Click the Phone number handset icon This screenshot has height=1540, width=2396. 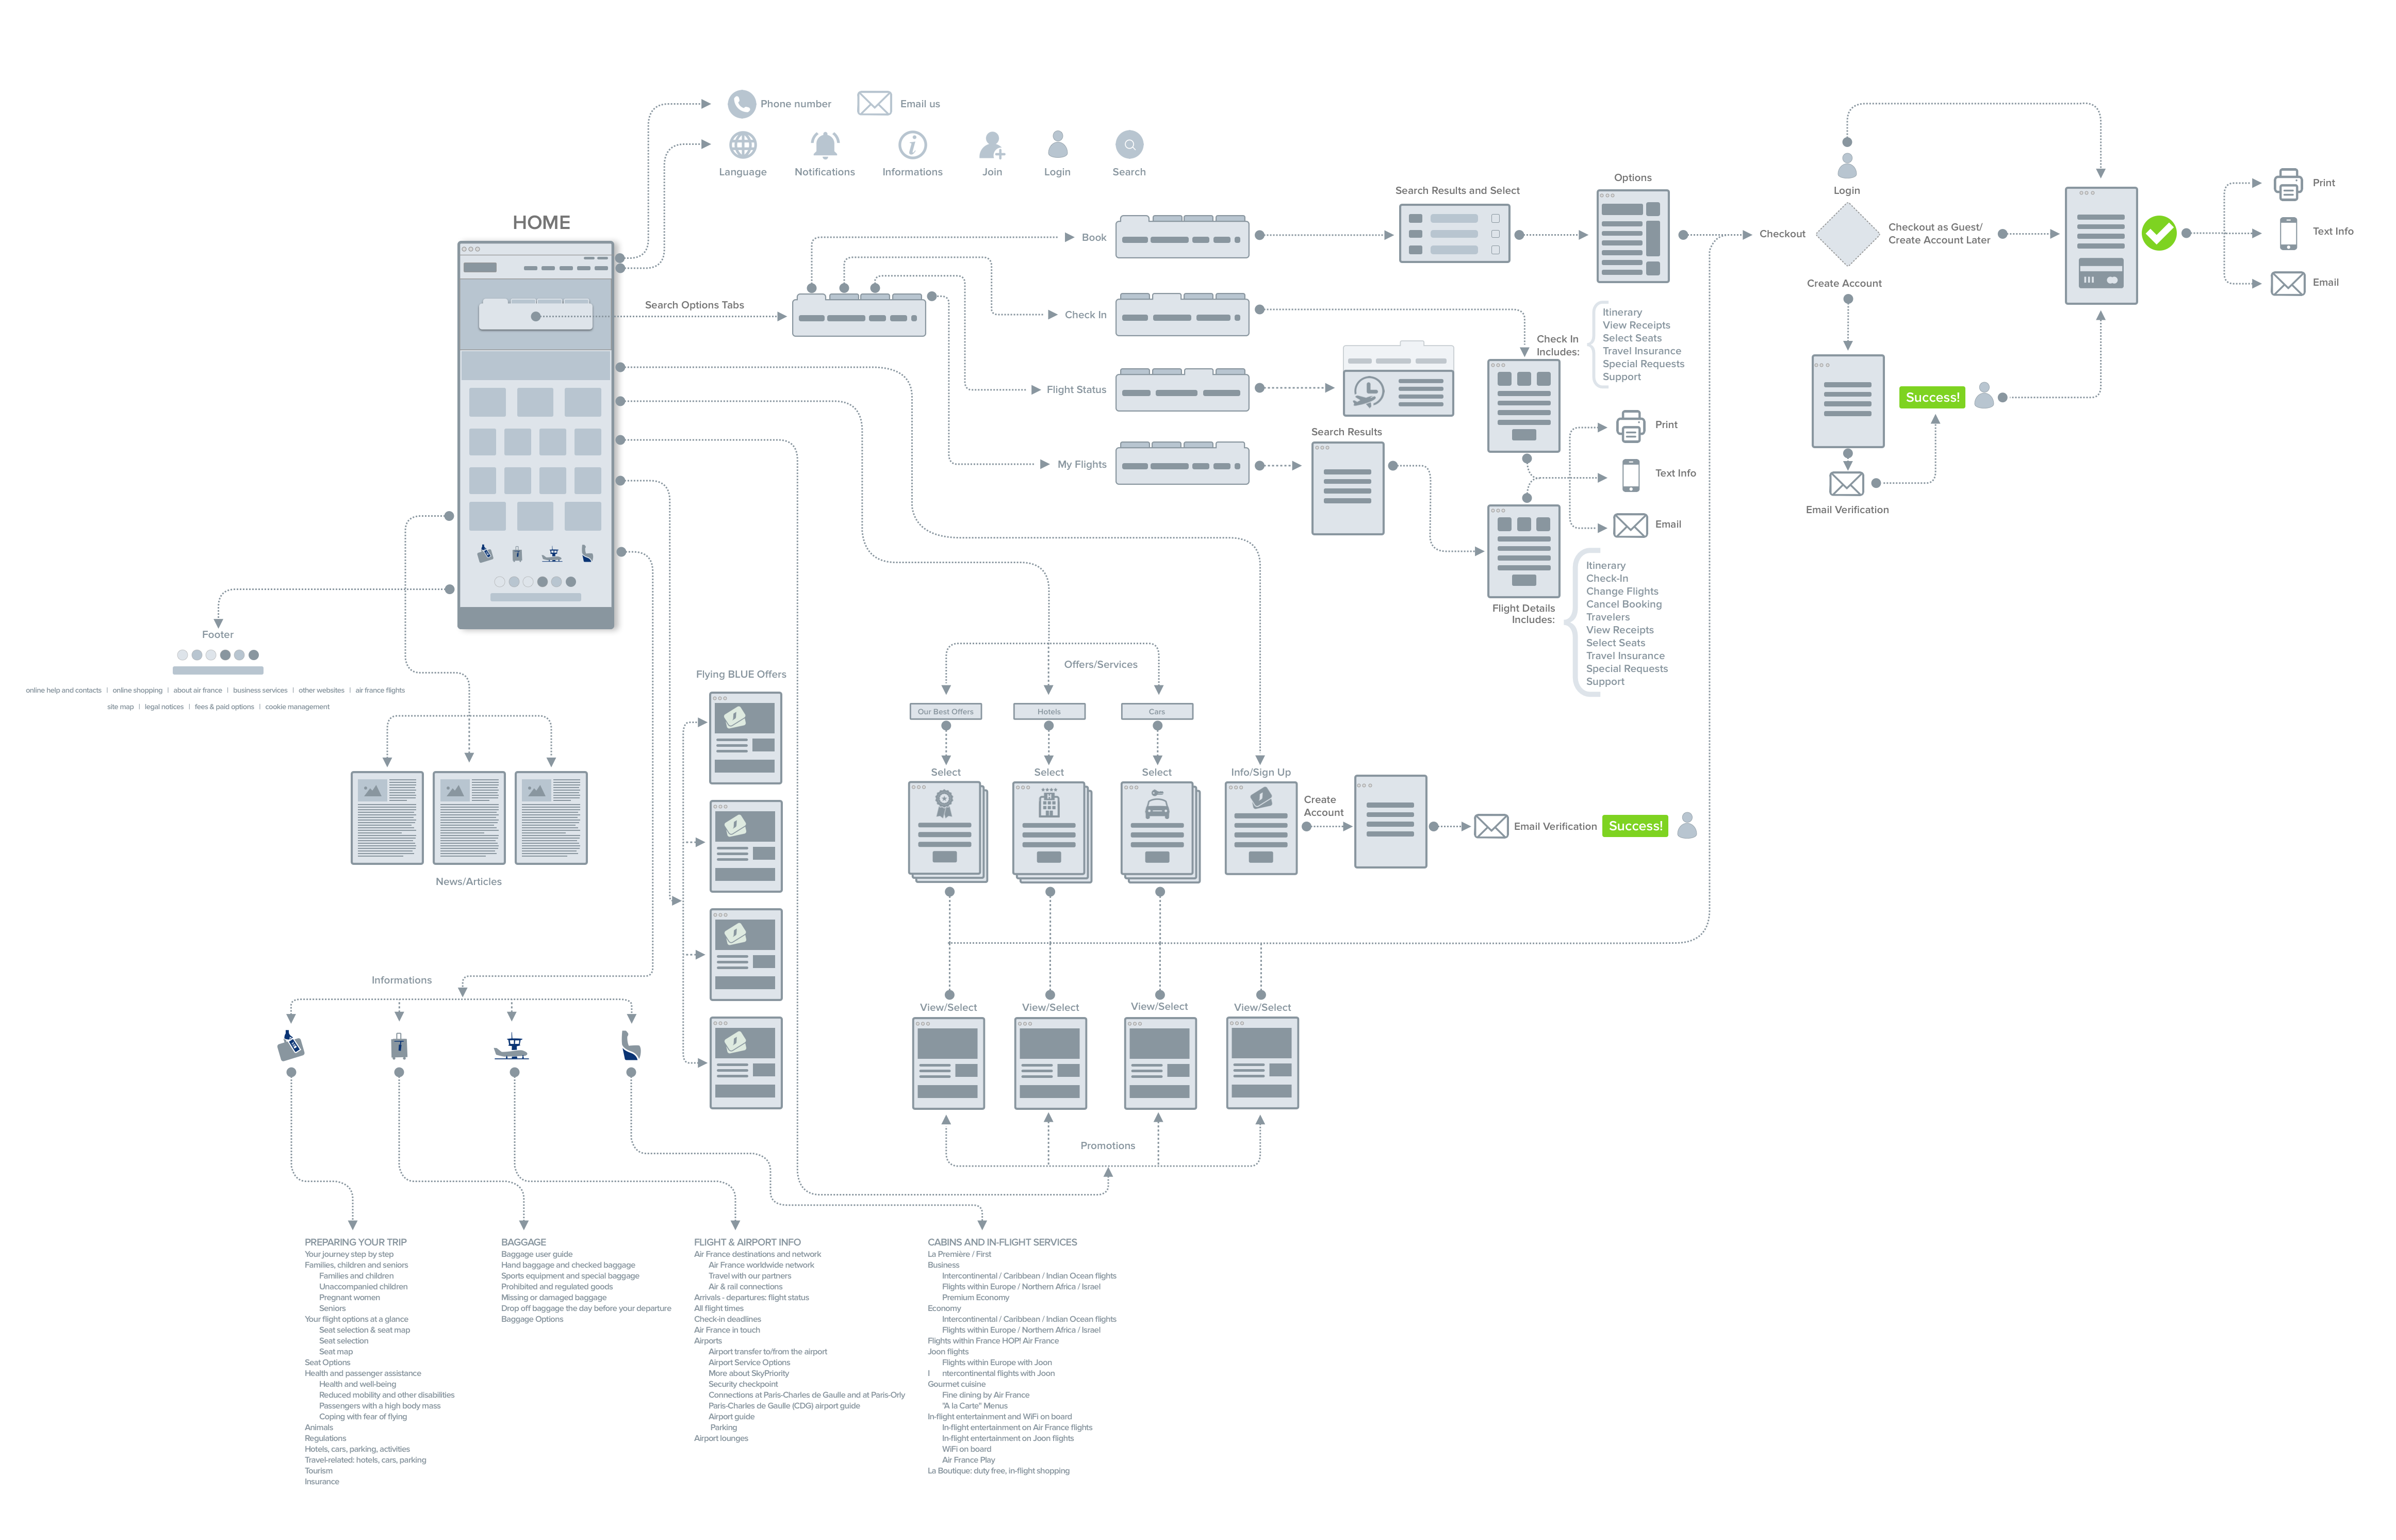pos(741,104)
